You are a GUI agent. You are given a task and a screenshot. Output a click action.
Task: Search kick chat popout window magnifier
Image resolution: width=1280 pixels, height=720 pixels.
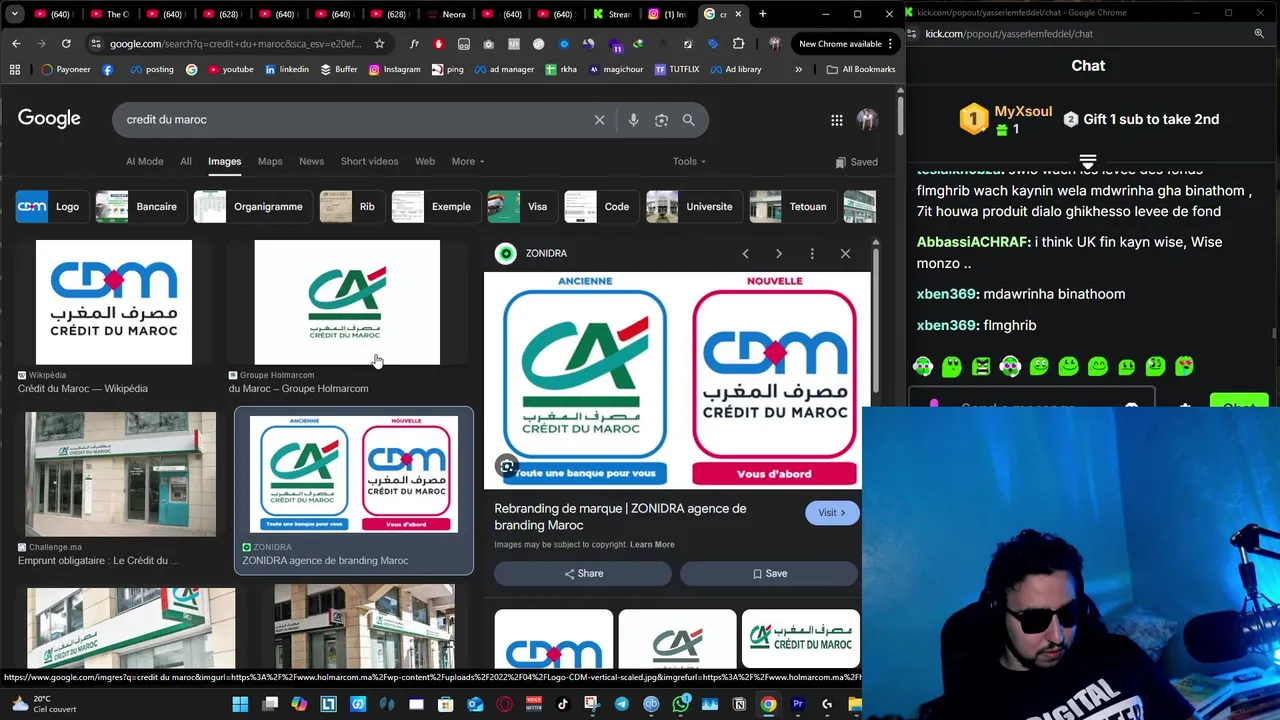point(1259,33)
